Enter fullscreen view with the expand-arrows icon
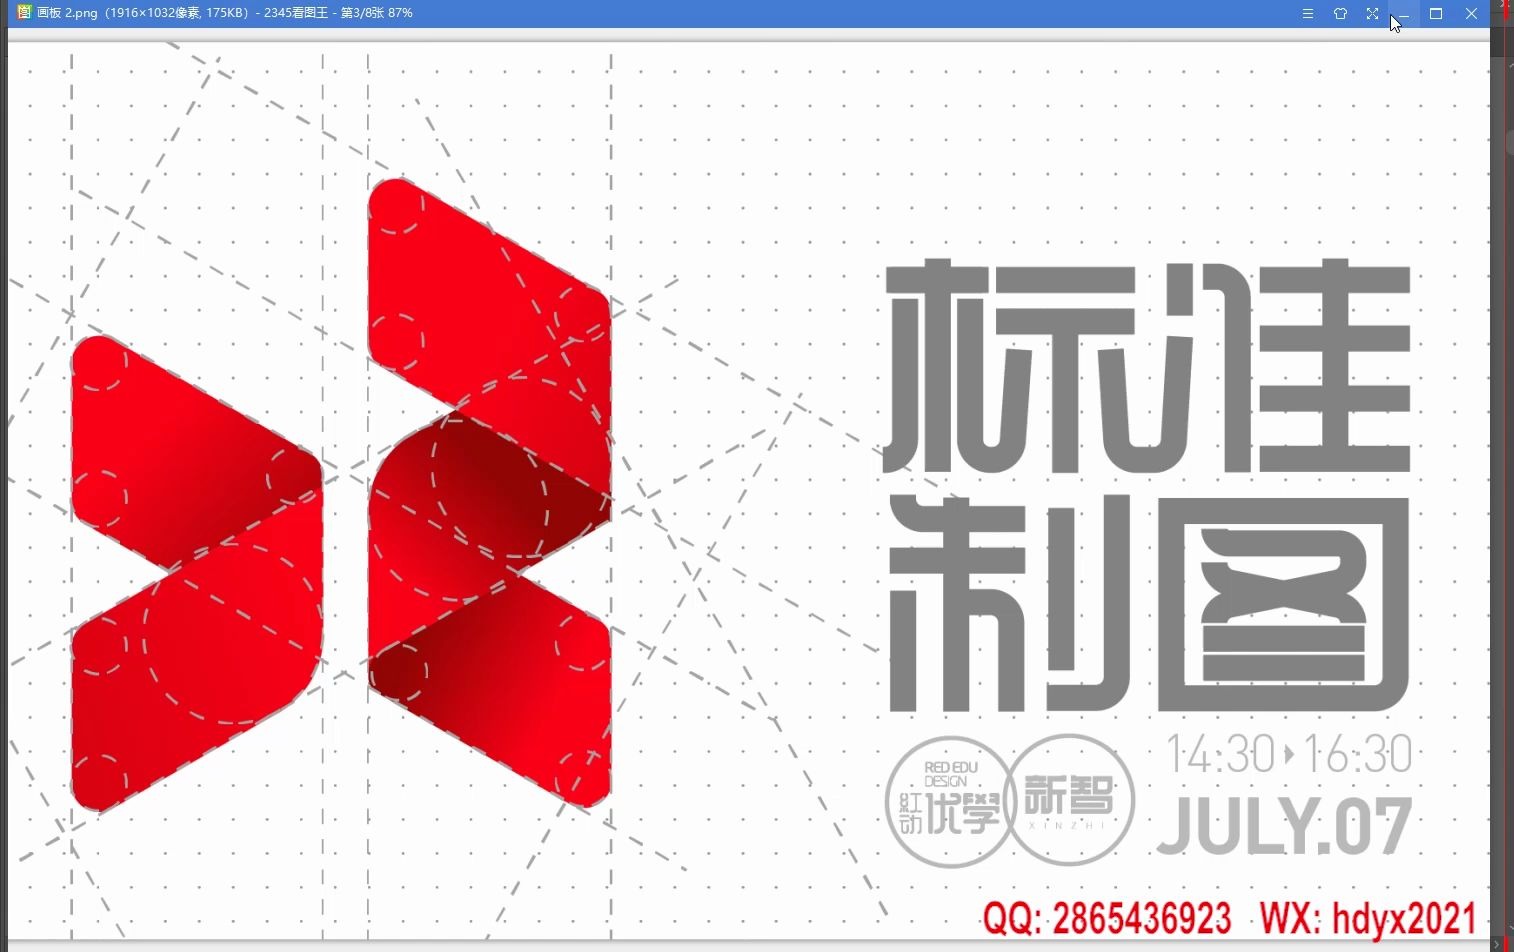1514x952 pixels. (1372, 14)
